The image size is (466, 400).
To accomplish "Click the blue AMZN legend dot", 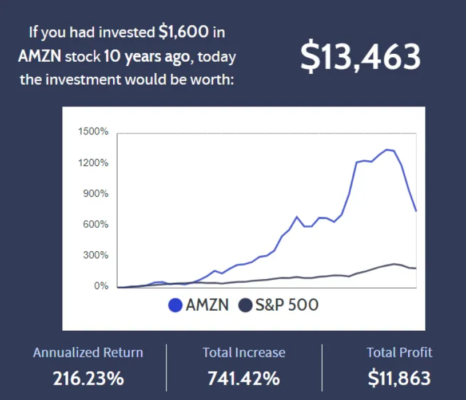I will [175, 305].
